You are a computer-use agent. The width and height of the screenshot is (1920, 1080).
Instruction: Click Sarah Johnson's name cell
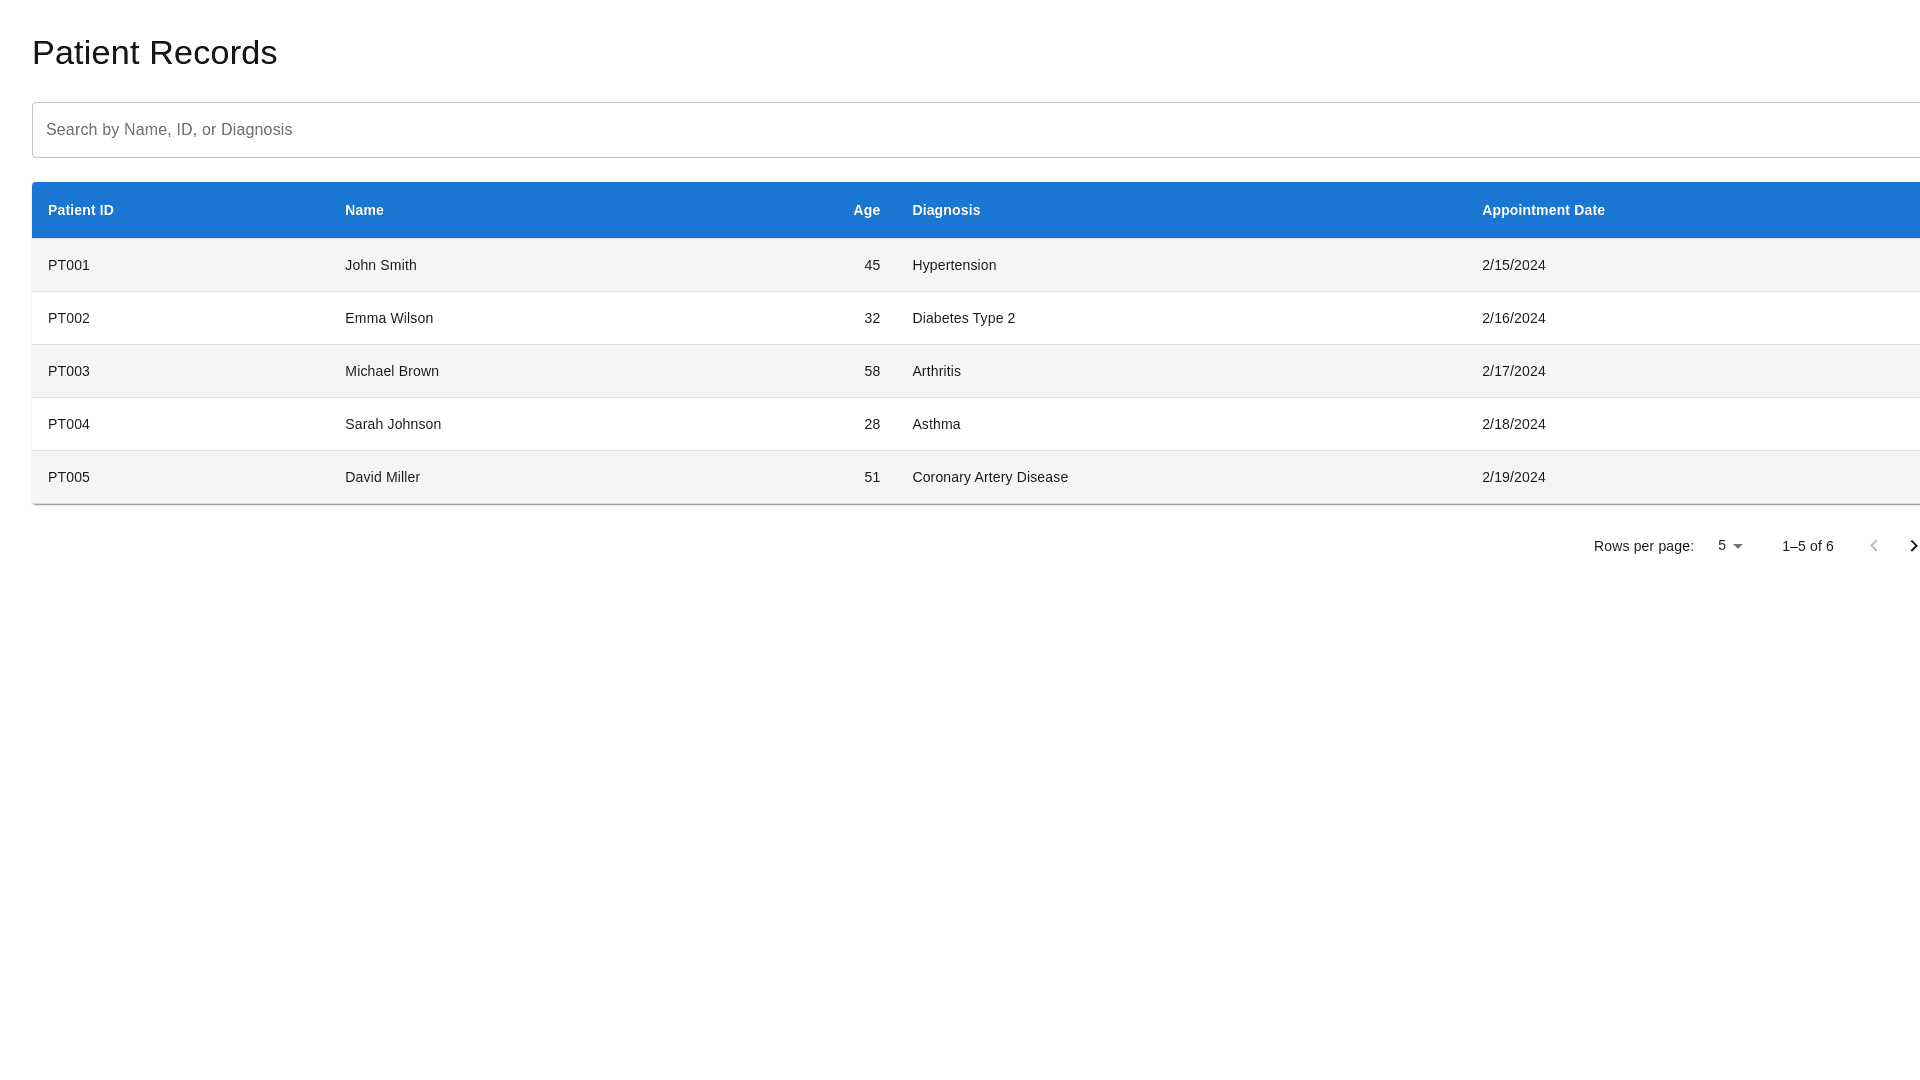click(392, 424)
